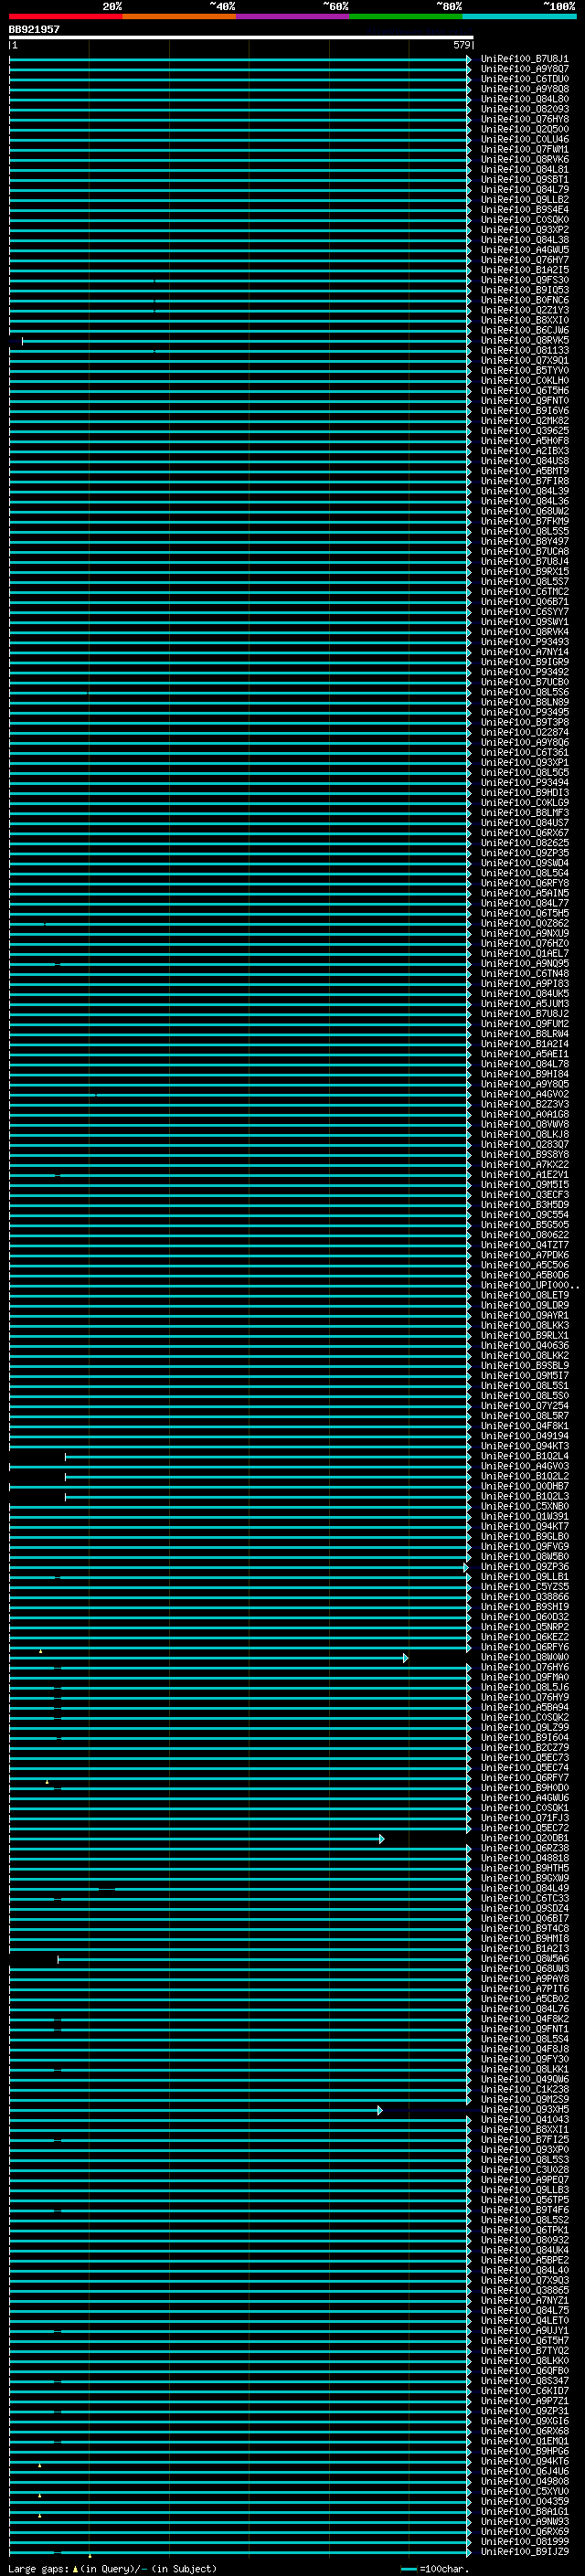585x2576 pixels.
Task: Open hit UniRef100_C5XNB0
Action: 524,1507
